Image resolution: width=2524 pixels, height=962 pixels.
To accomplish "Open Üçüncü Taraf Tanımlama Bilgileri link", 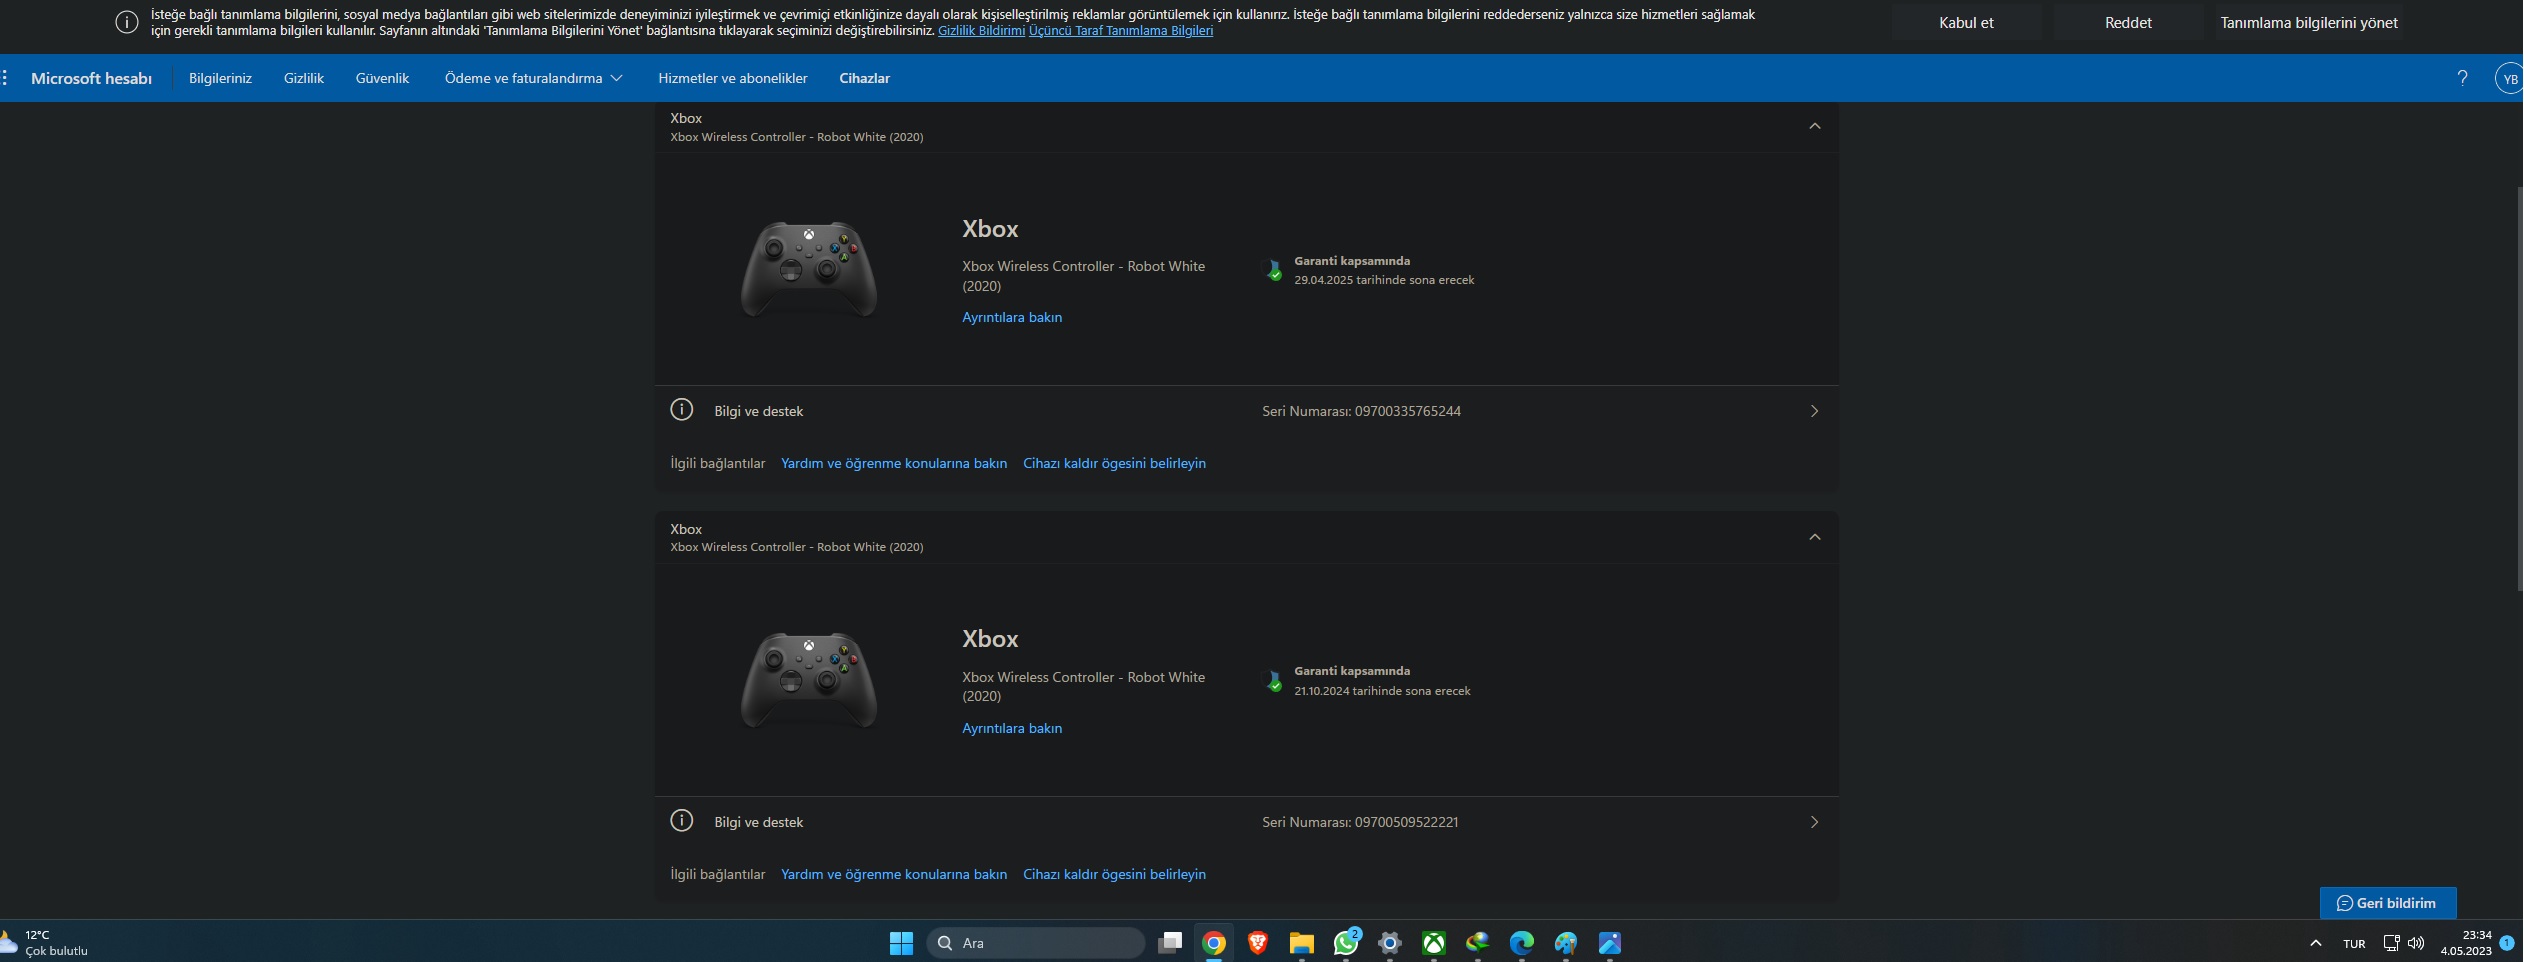I will pos(1121,31).
